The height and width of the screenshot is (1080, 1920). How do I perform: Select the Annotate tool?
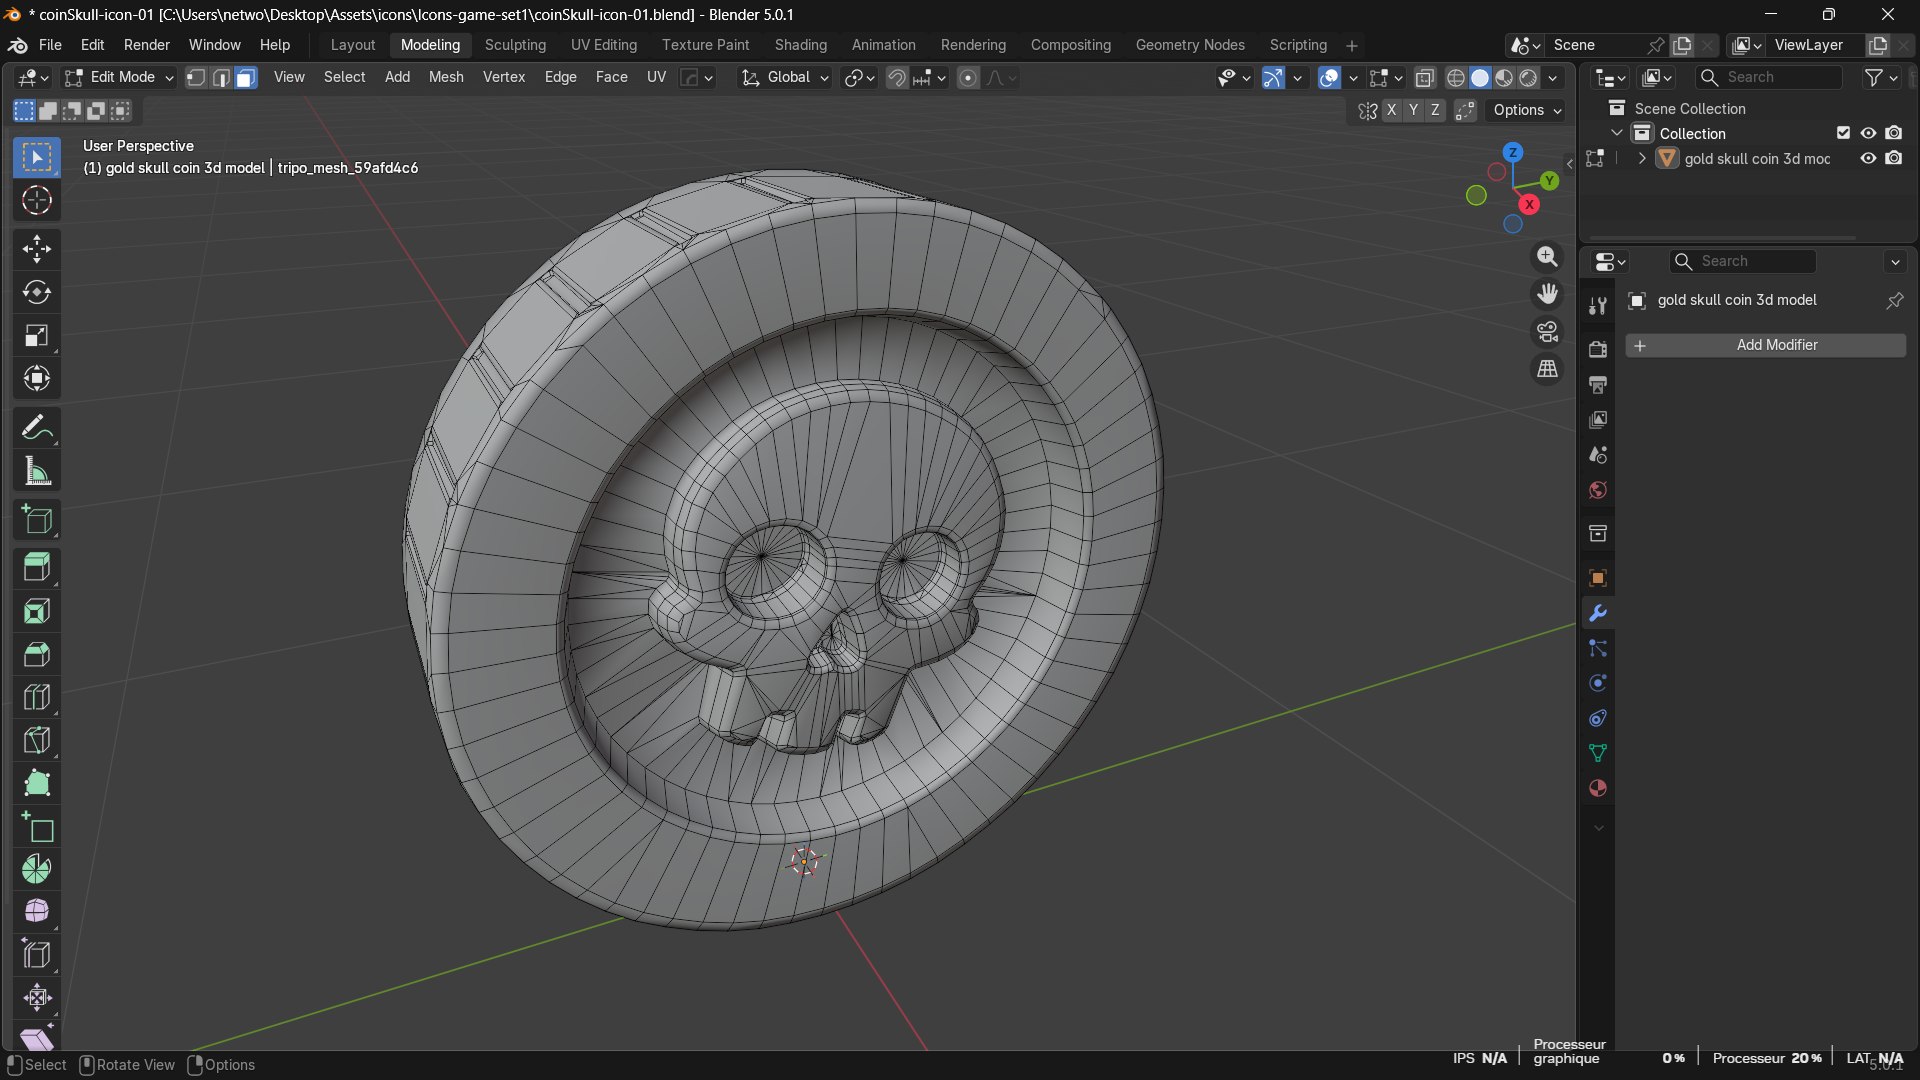click(x=37, y=428)
